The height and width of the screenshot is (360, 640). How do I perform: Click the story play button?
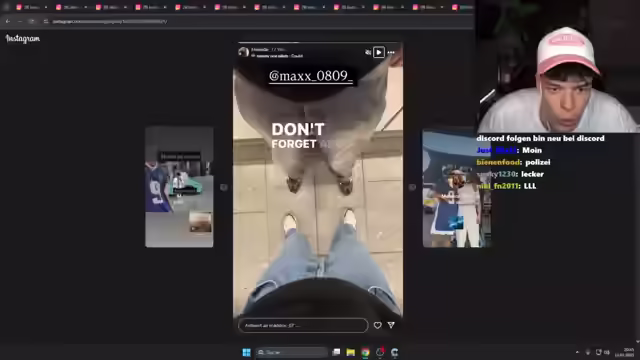[379, 52]
